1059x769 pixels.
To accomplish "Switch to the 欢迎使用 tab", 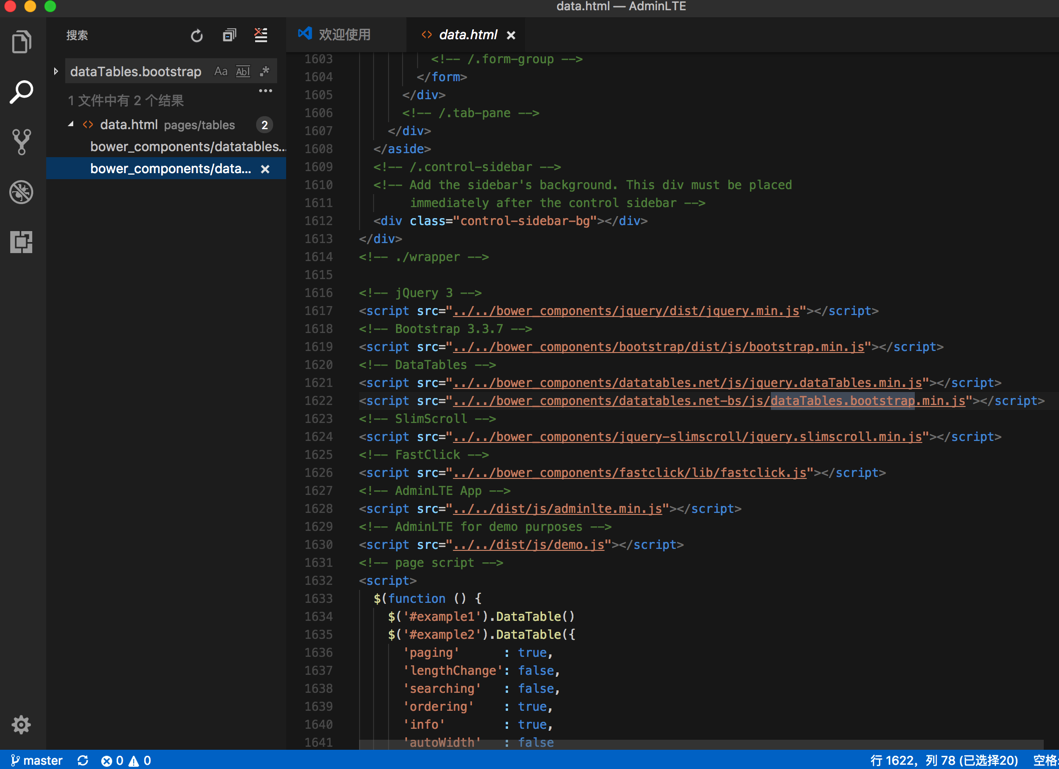I will point(344,35).
